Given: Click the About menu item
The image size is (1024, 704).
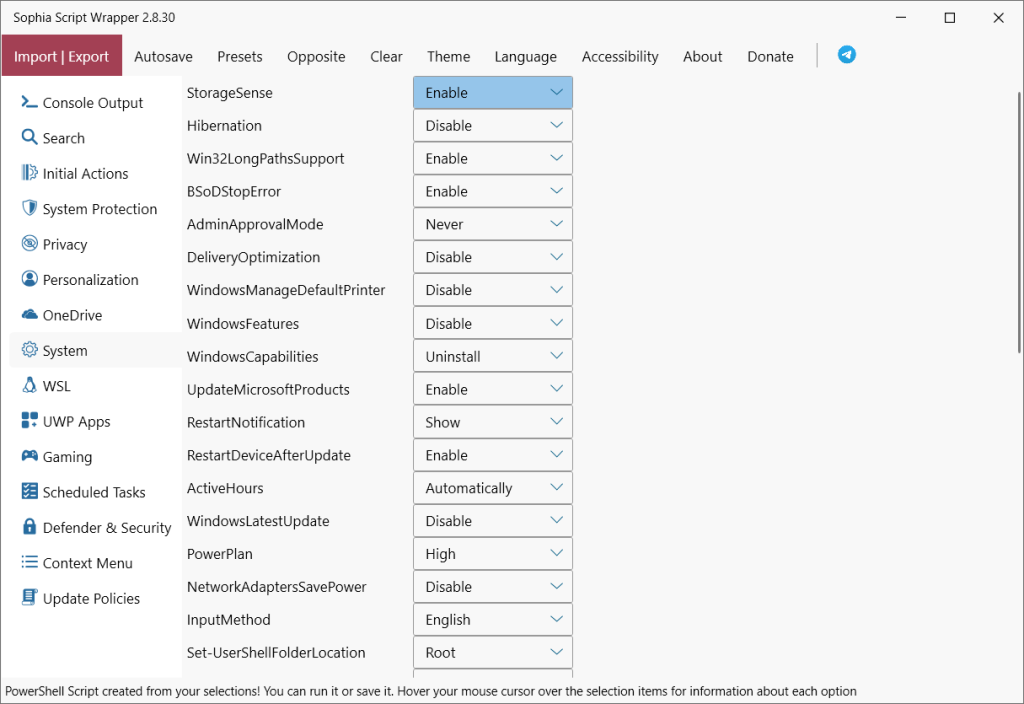Looking at the screenshot, I should point(703,57).
